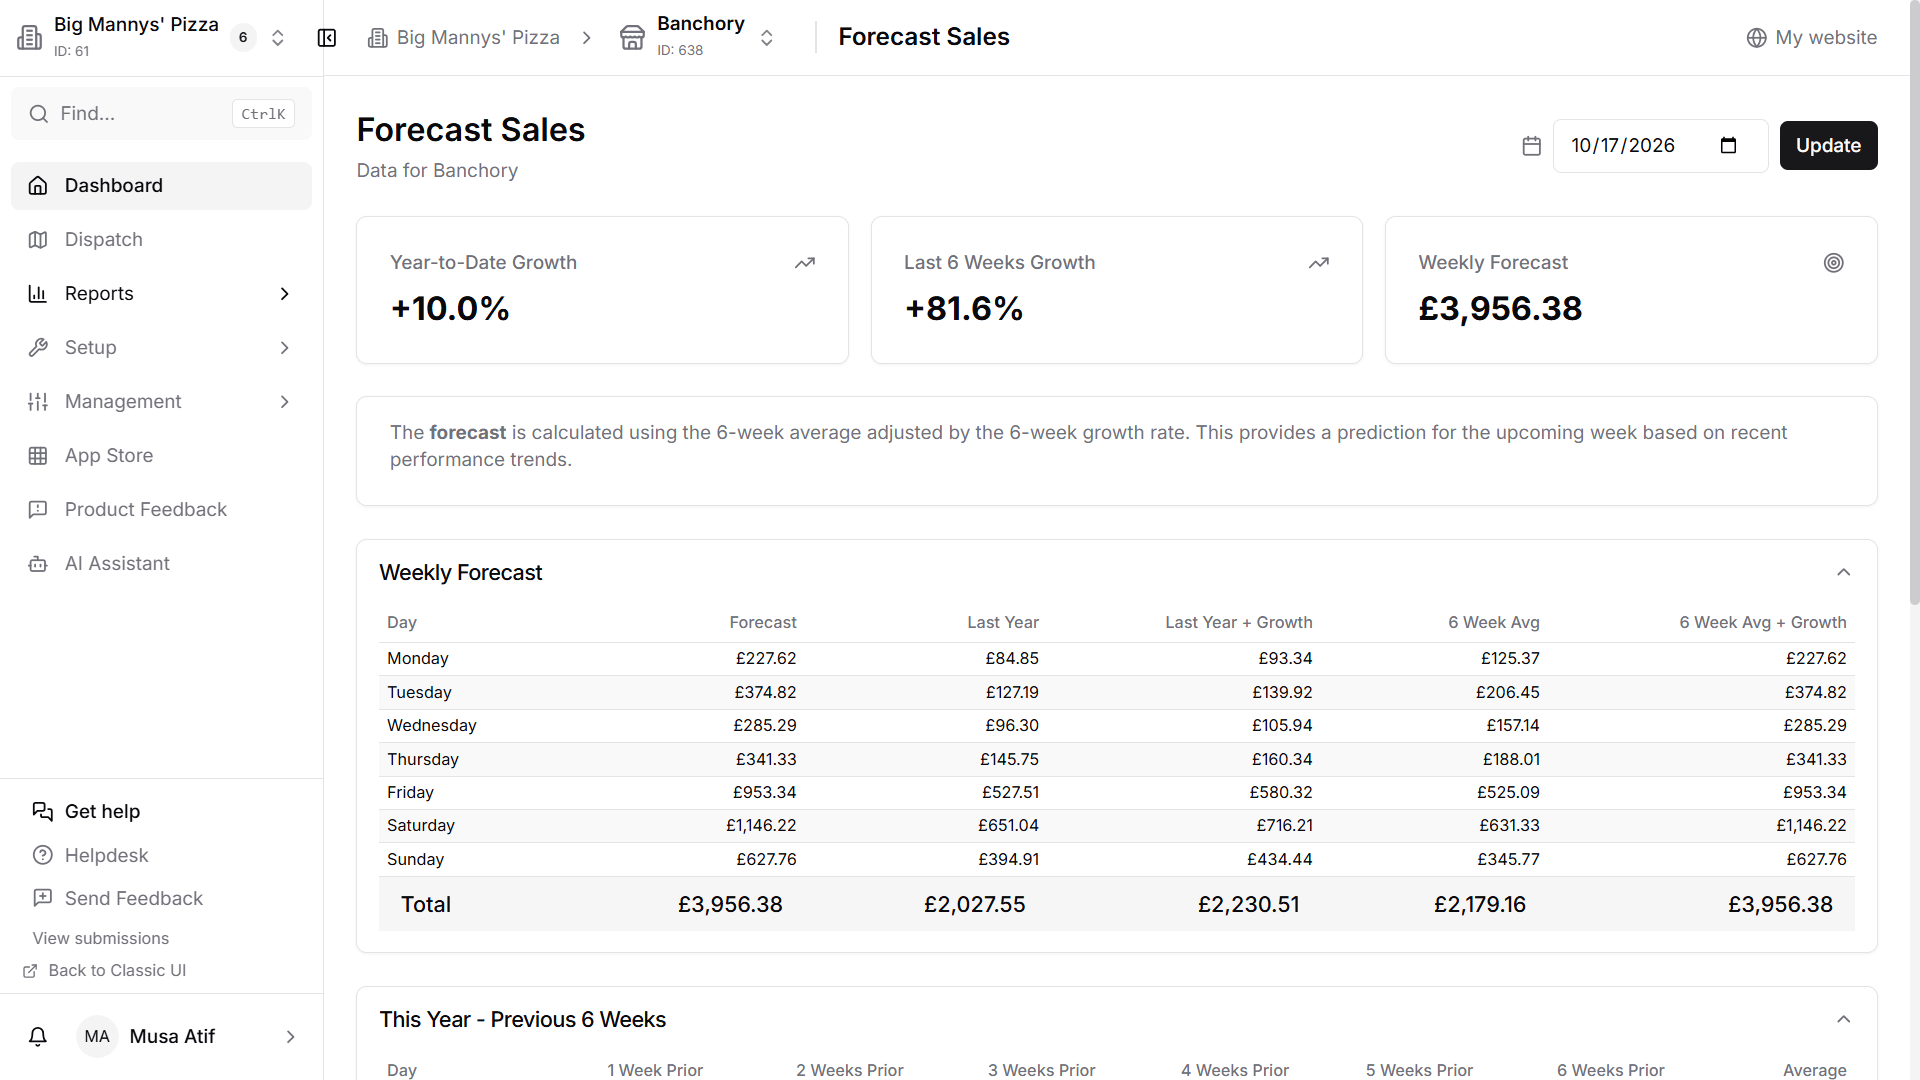1920x1080 pixels.
Task: Click the App Store grid icon
Action: click(38, 456)
